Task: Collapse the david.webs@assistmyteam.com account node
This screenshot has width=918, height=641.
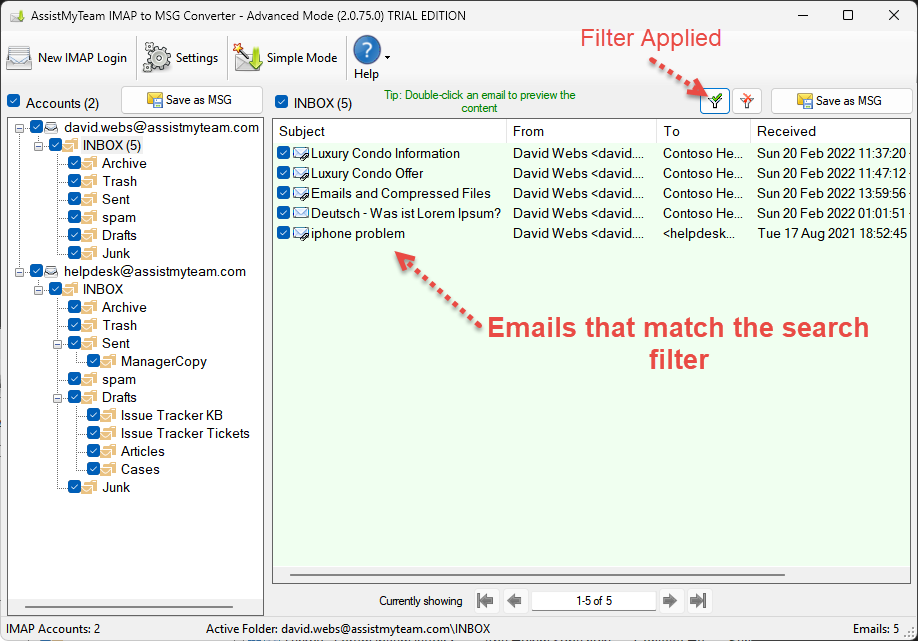Action: point(21,128)
